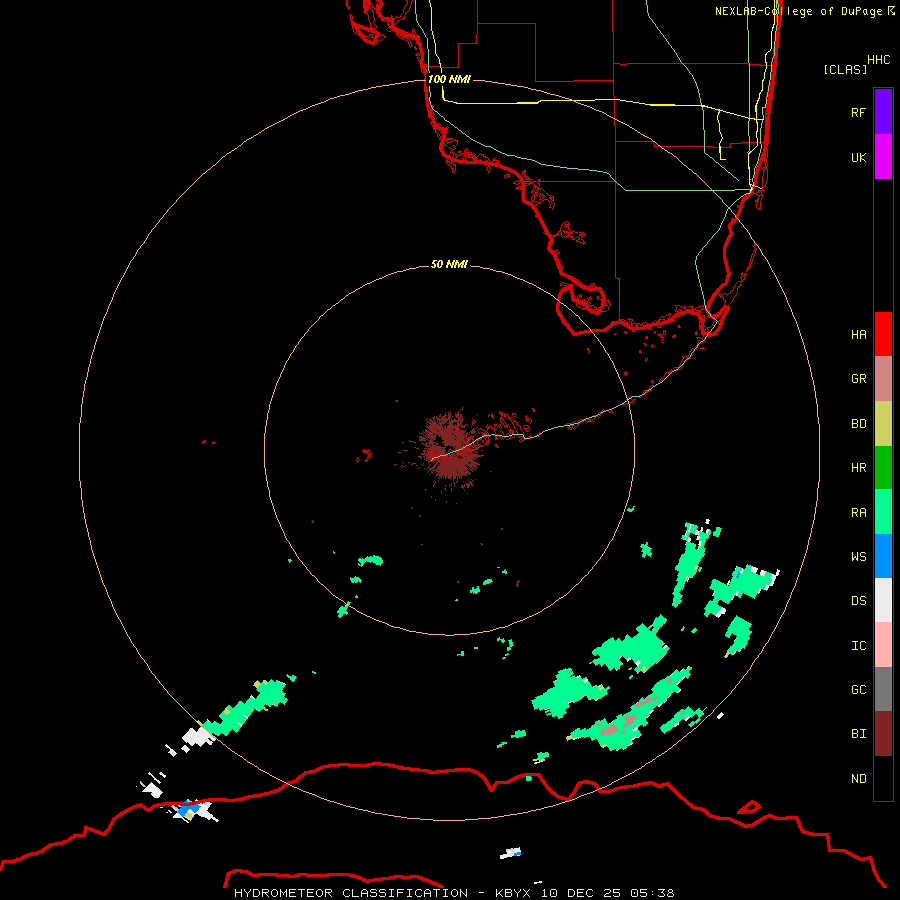Click the HA legend label
The height and width of the screenshot is (900, 900).
pos(858,334)
